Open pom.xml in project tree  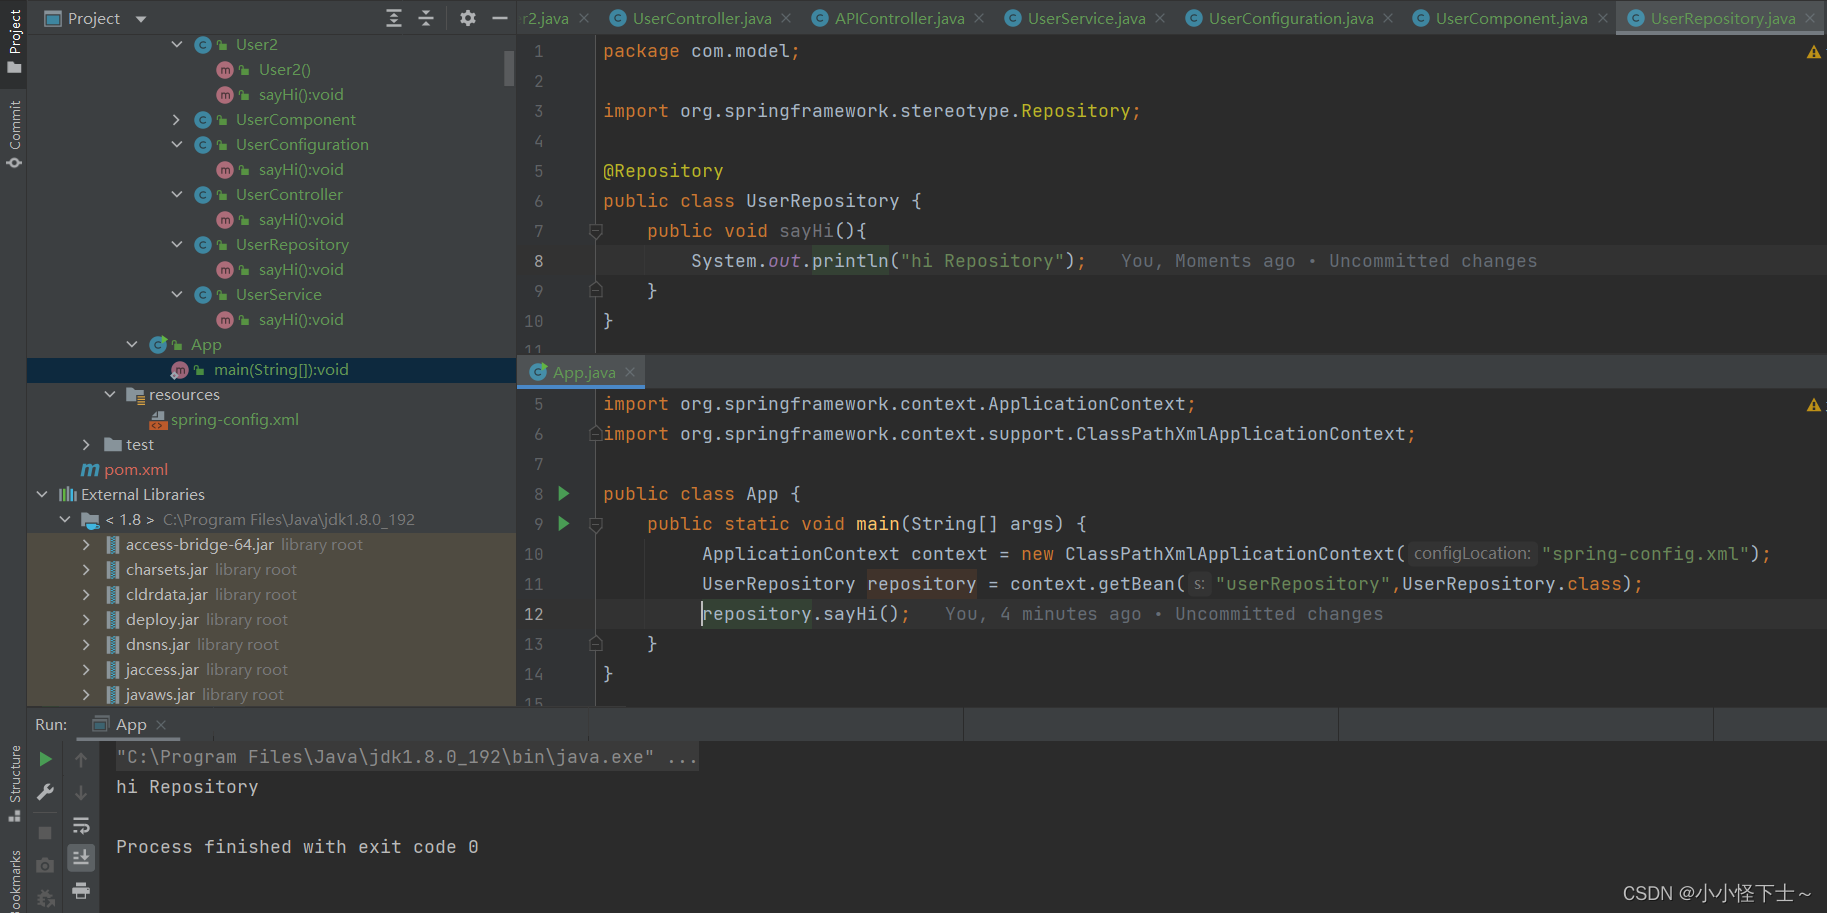(136, 469)
